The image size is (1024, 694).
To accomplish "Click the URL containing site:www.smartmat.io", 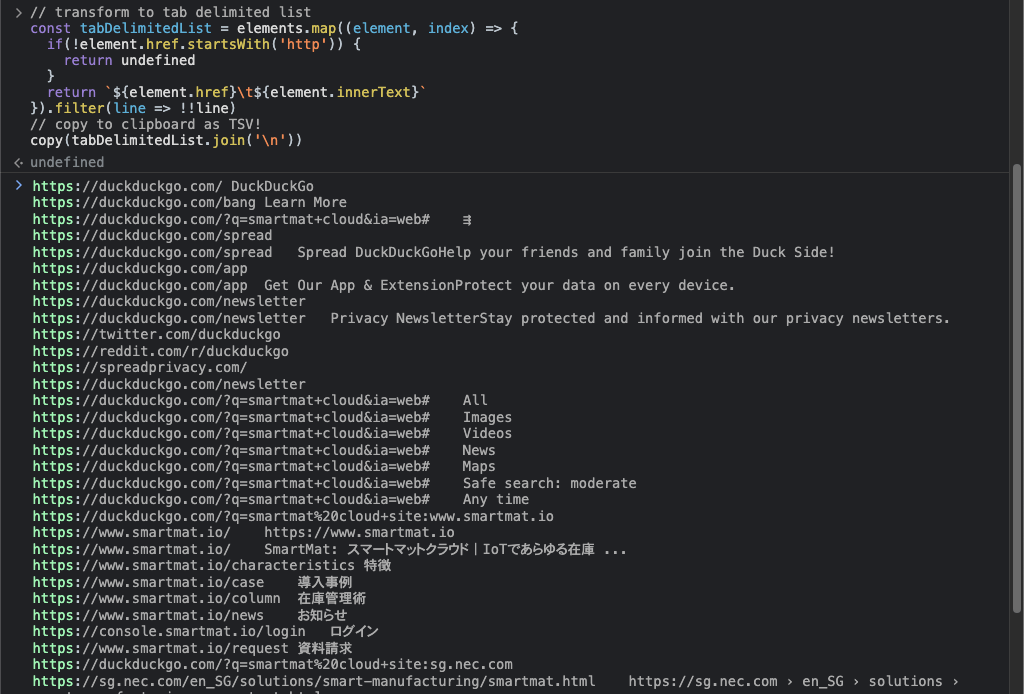I will tap(293, 516).
